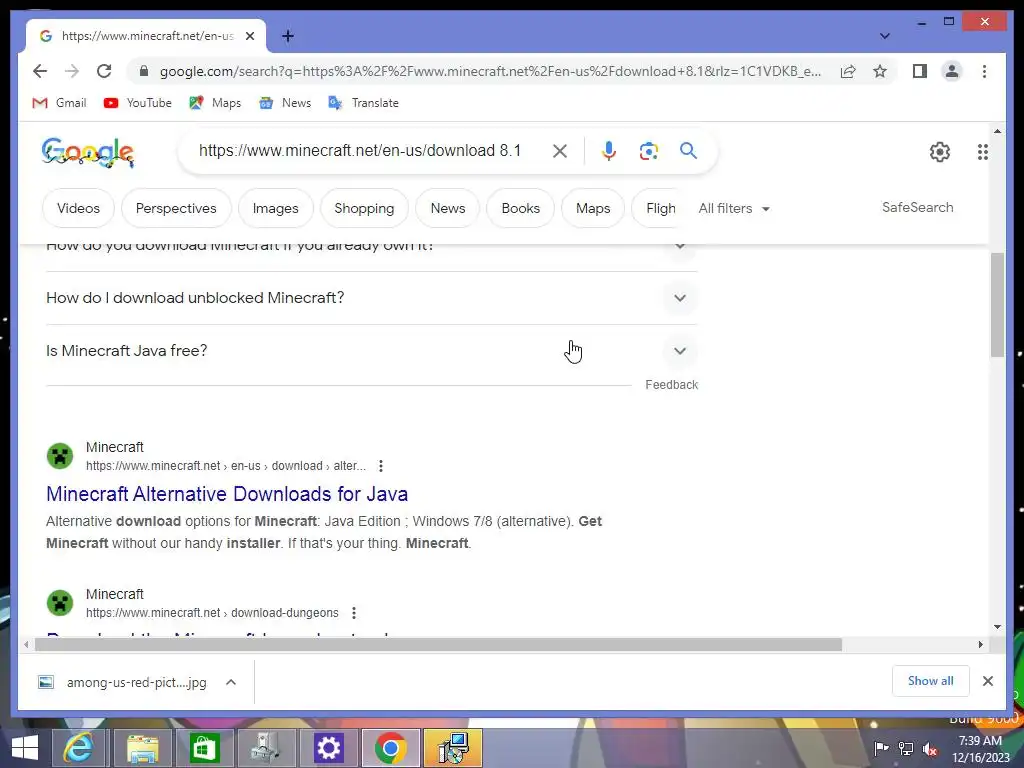Click the forward navigation arrow
Image resolution: width=1024 pixels, height=768 pixels.
(72, 71)
